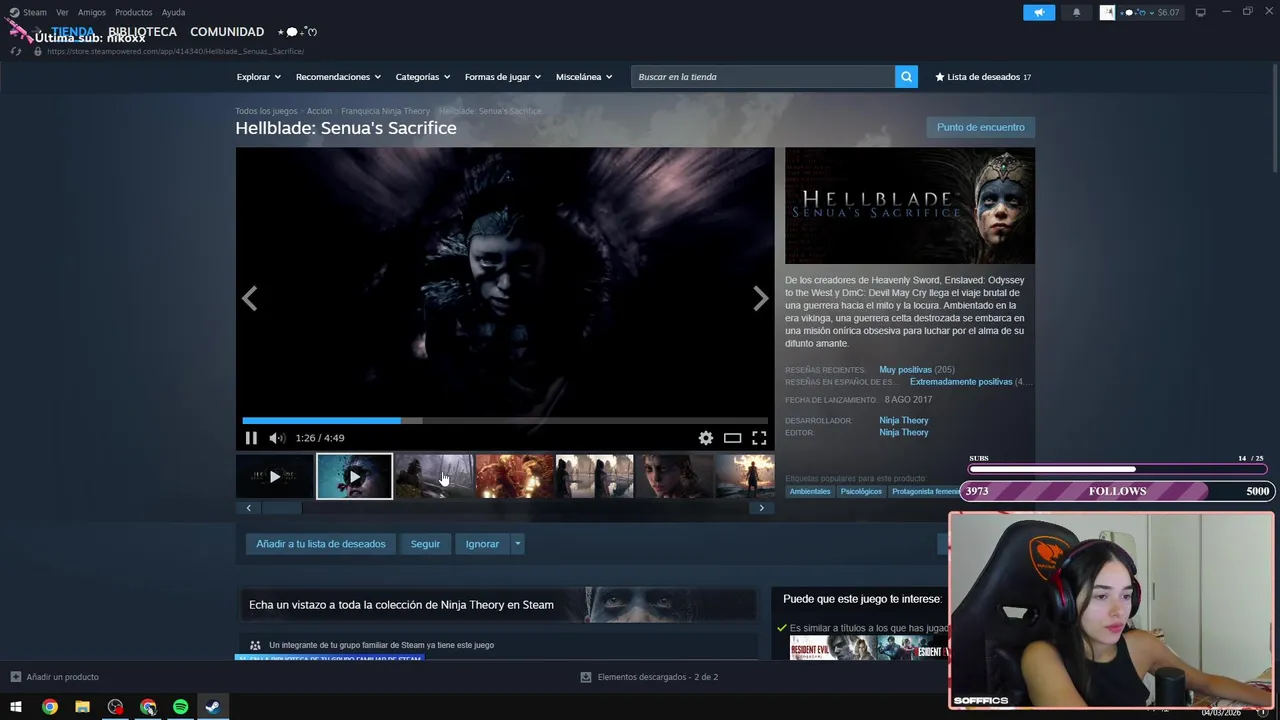Image resolution: width=1280 pixels, height=720 pixels.
Task: Mute the trailer volume
Action: 277,438
